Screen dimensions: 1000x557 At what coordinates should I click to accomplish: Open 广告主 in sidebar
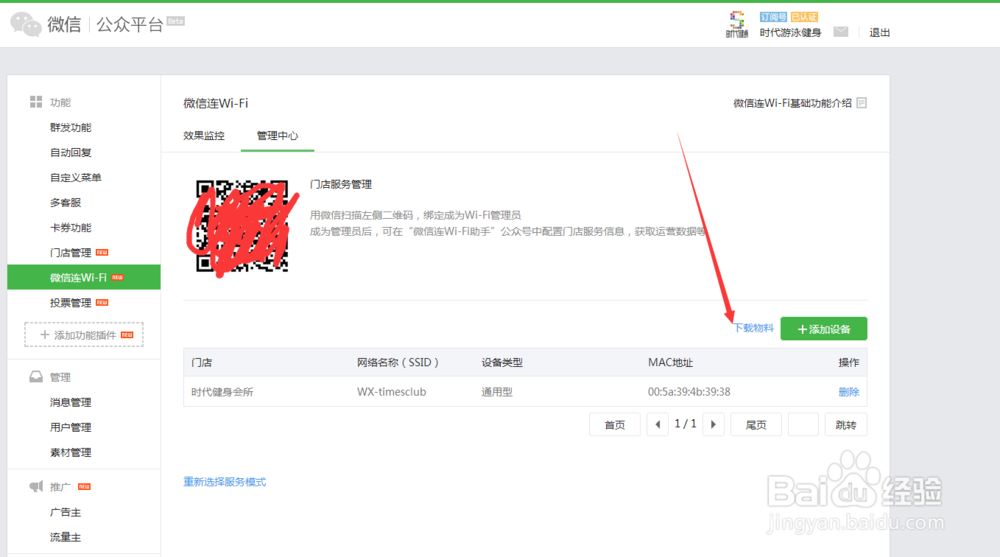click(x=65, y=512)
